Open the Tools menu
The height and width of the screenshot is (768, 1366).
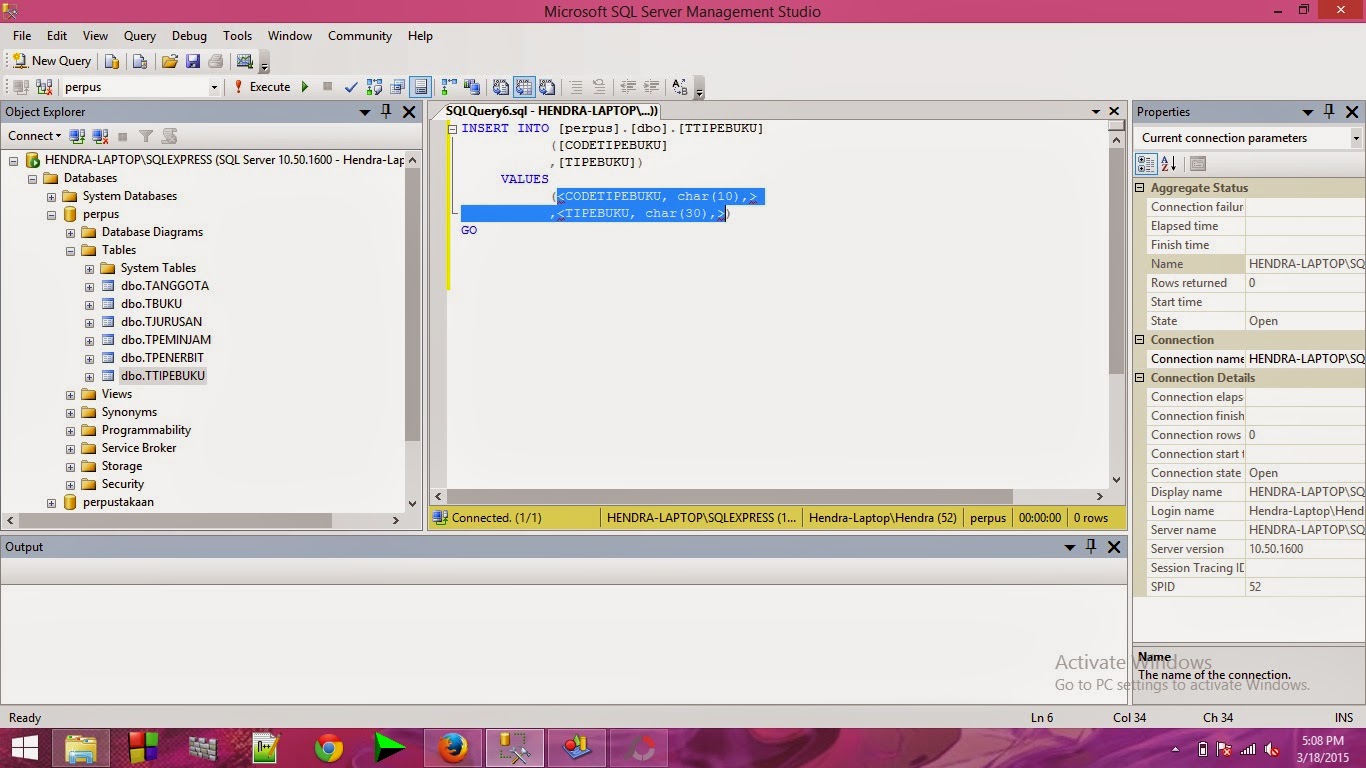[x=237, y=36]
